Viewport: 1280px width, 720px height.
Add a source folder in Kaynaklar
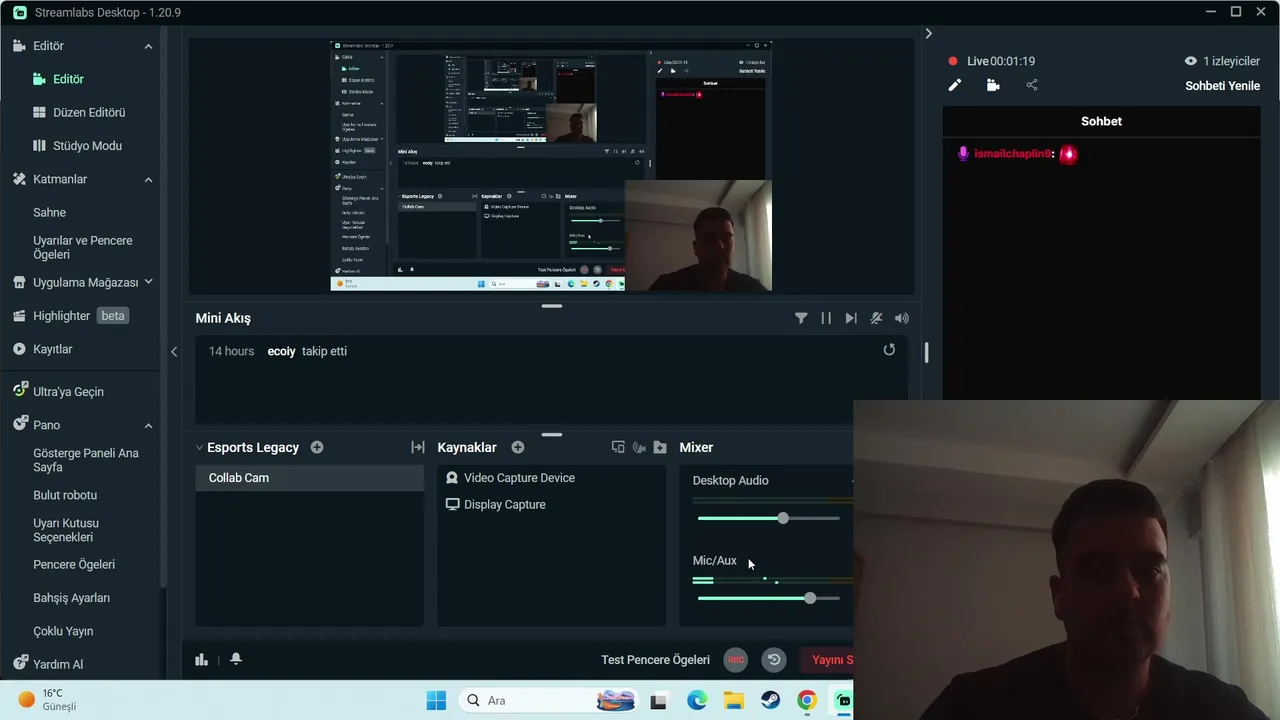tap(660, 447)
